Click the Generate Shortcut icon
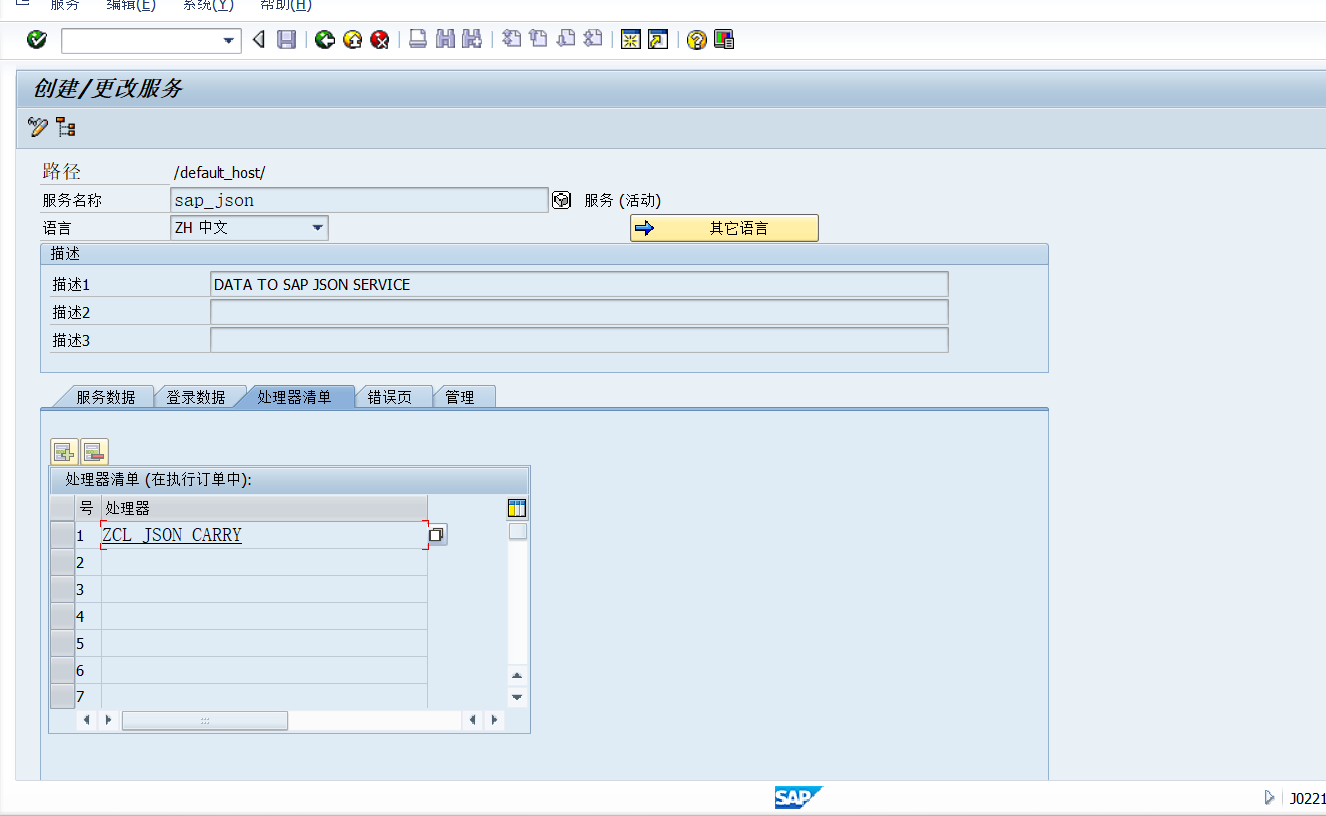This screenshot has height=816, width=1326. pyautogui.click(x=658, y=40)
